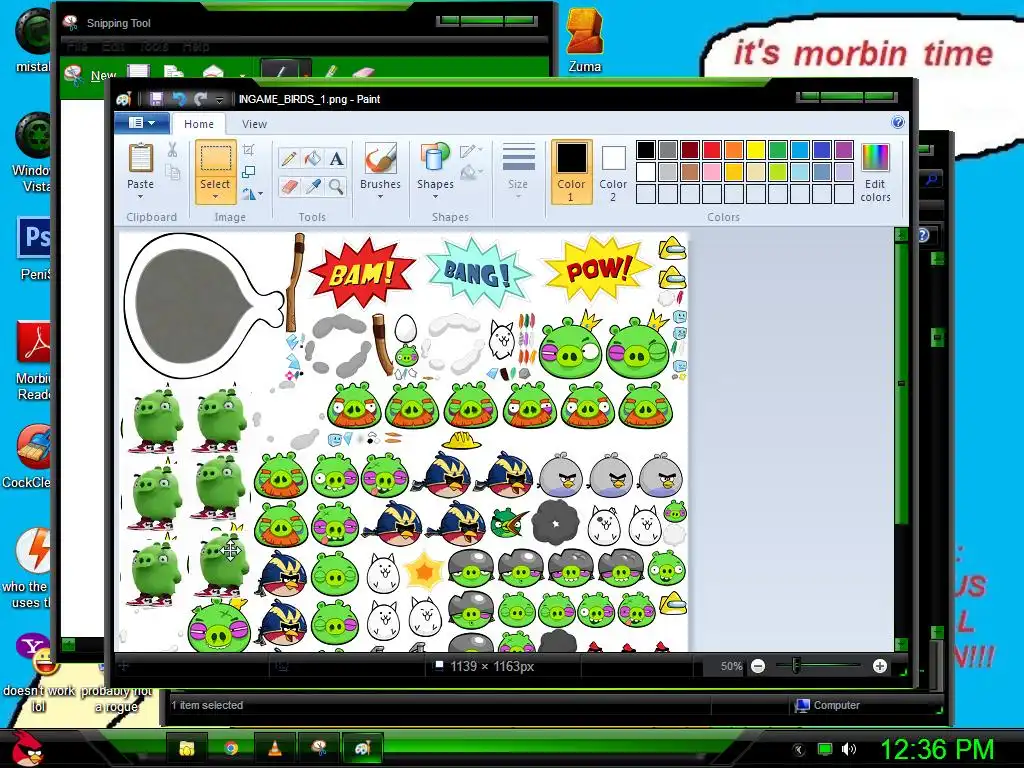Click the file explorer taskbar icon

(x=187, y=748)
